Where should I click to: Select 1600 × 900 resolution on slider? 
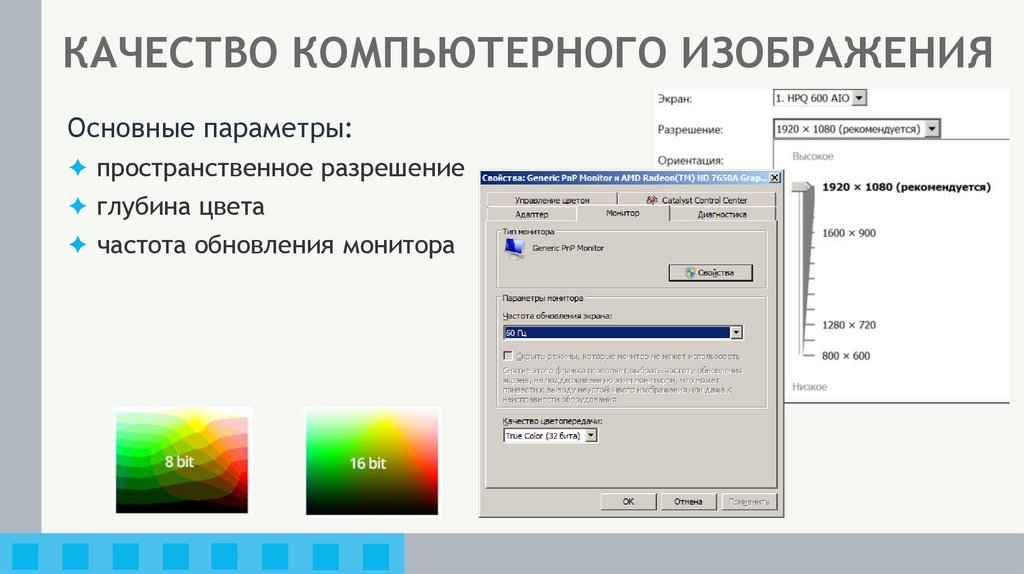(x=849, y=233)
